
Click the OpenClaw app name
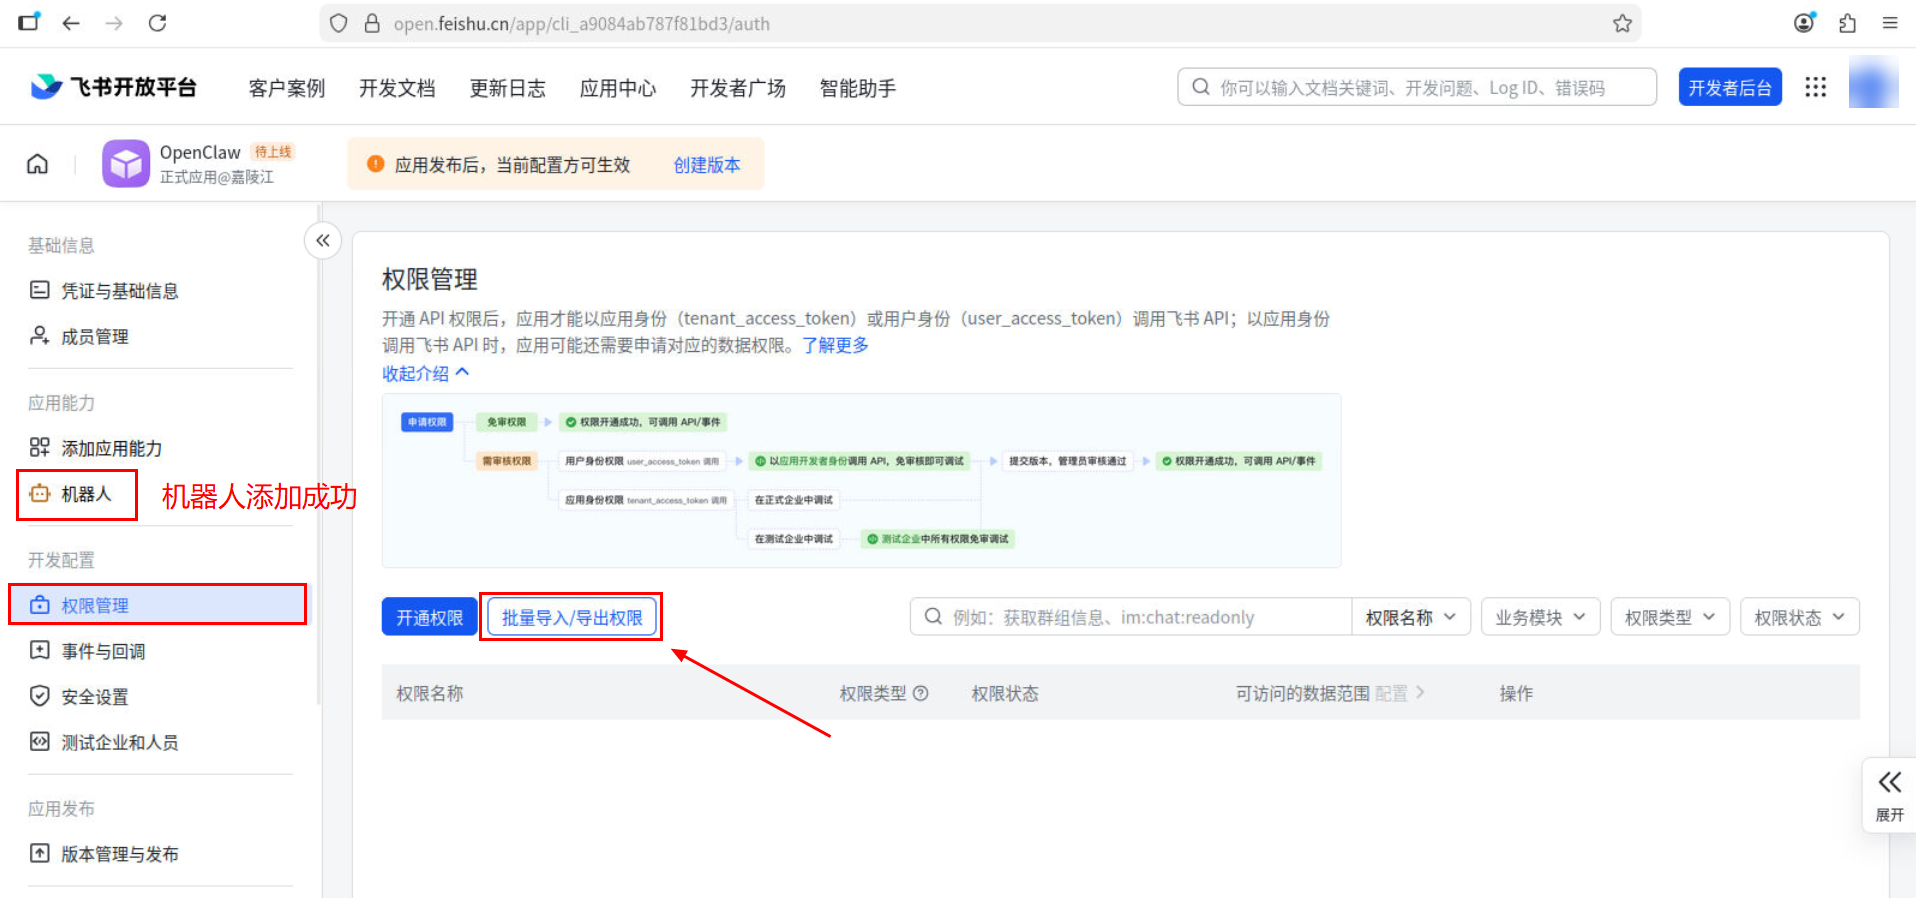[x=200, y=152]
